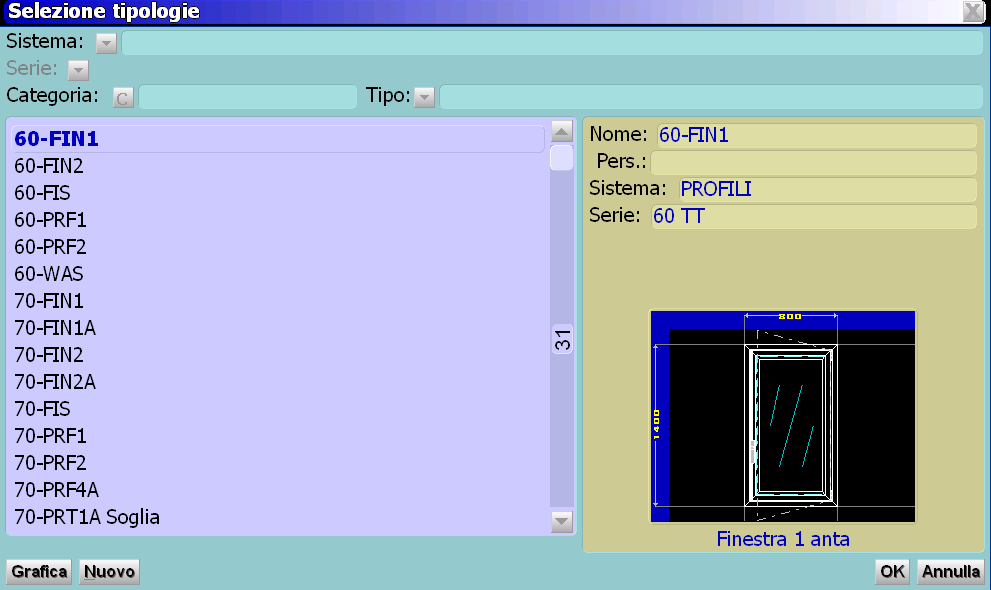The width and height of the screenshot is (991, 590).
Task: Select 60-PRF1 in the list
Action: pos(278,220)
